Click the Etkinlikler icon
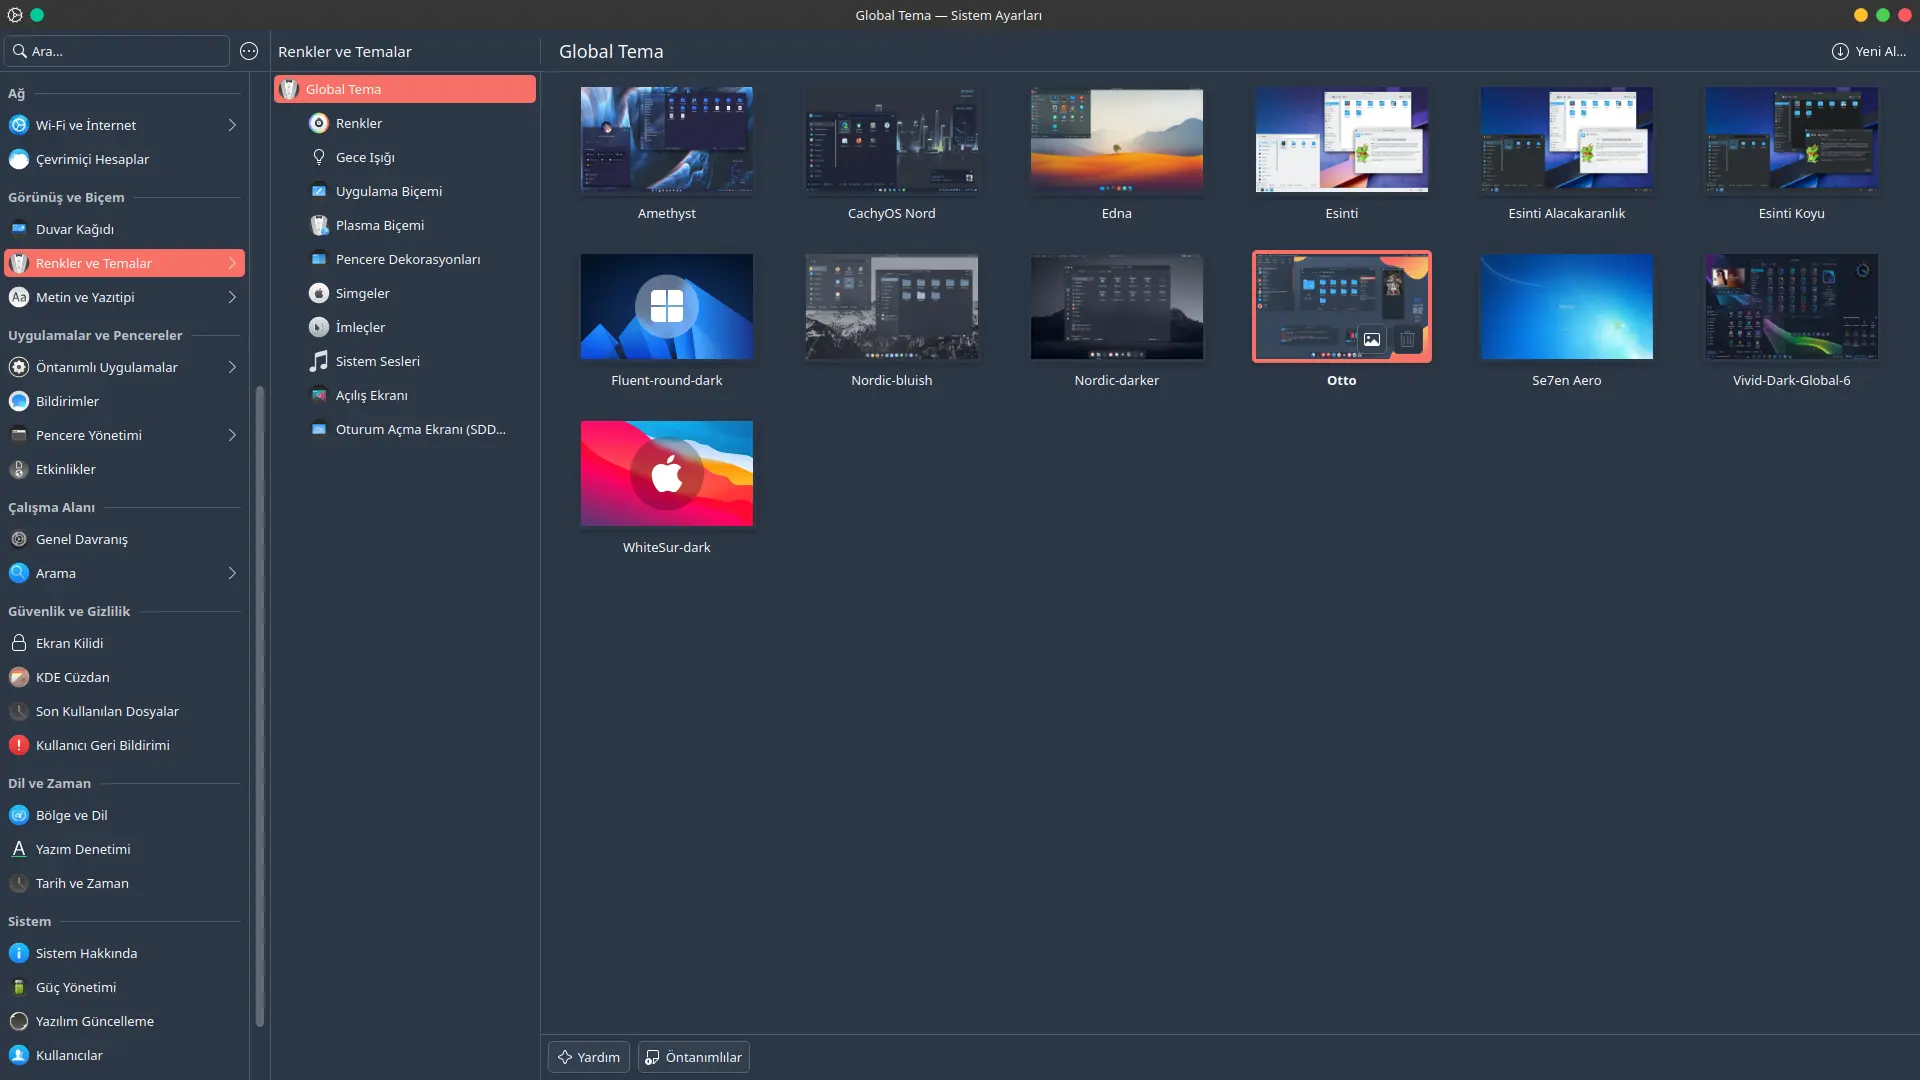This screenshot has height=1080, width=1920. tap(19, 469)
